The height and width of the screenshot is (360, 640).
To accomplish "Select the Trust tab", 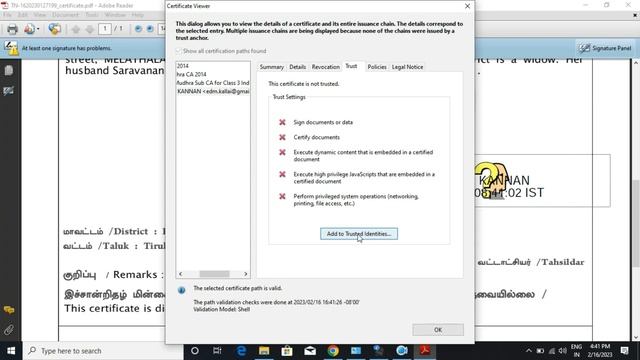I will [351, 66].
